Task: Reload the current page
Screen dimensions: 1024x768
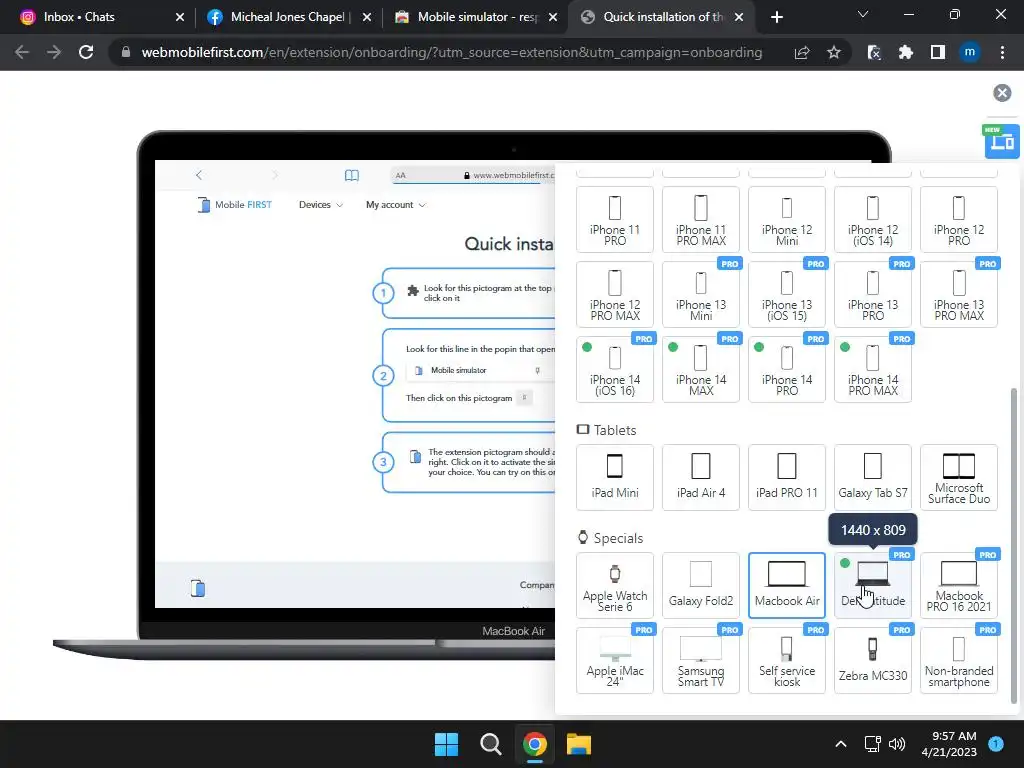Action: click(86, 52)
